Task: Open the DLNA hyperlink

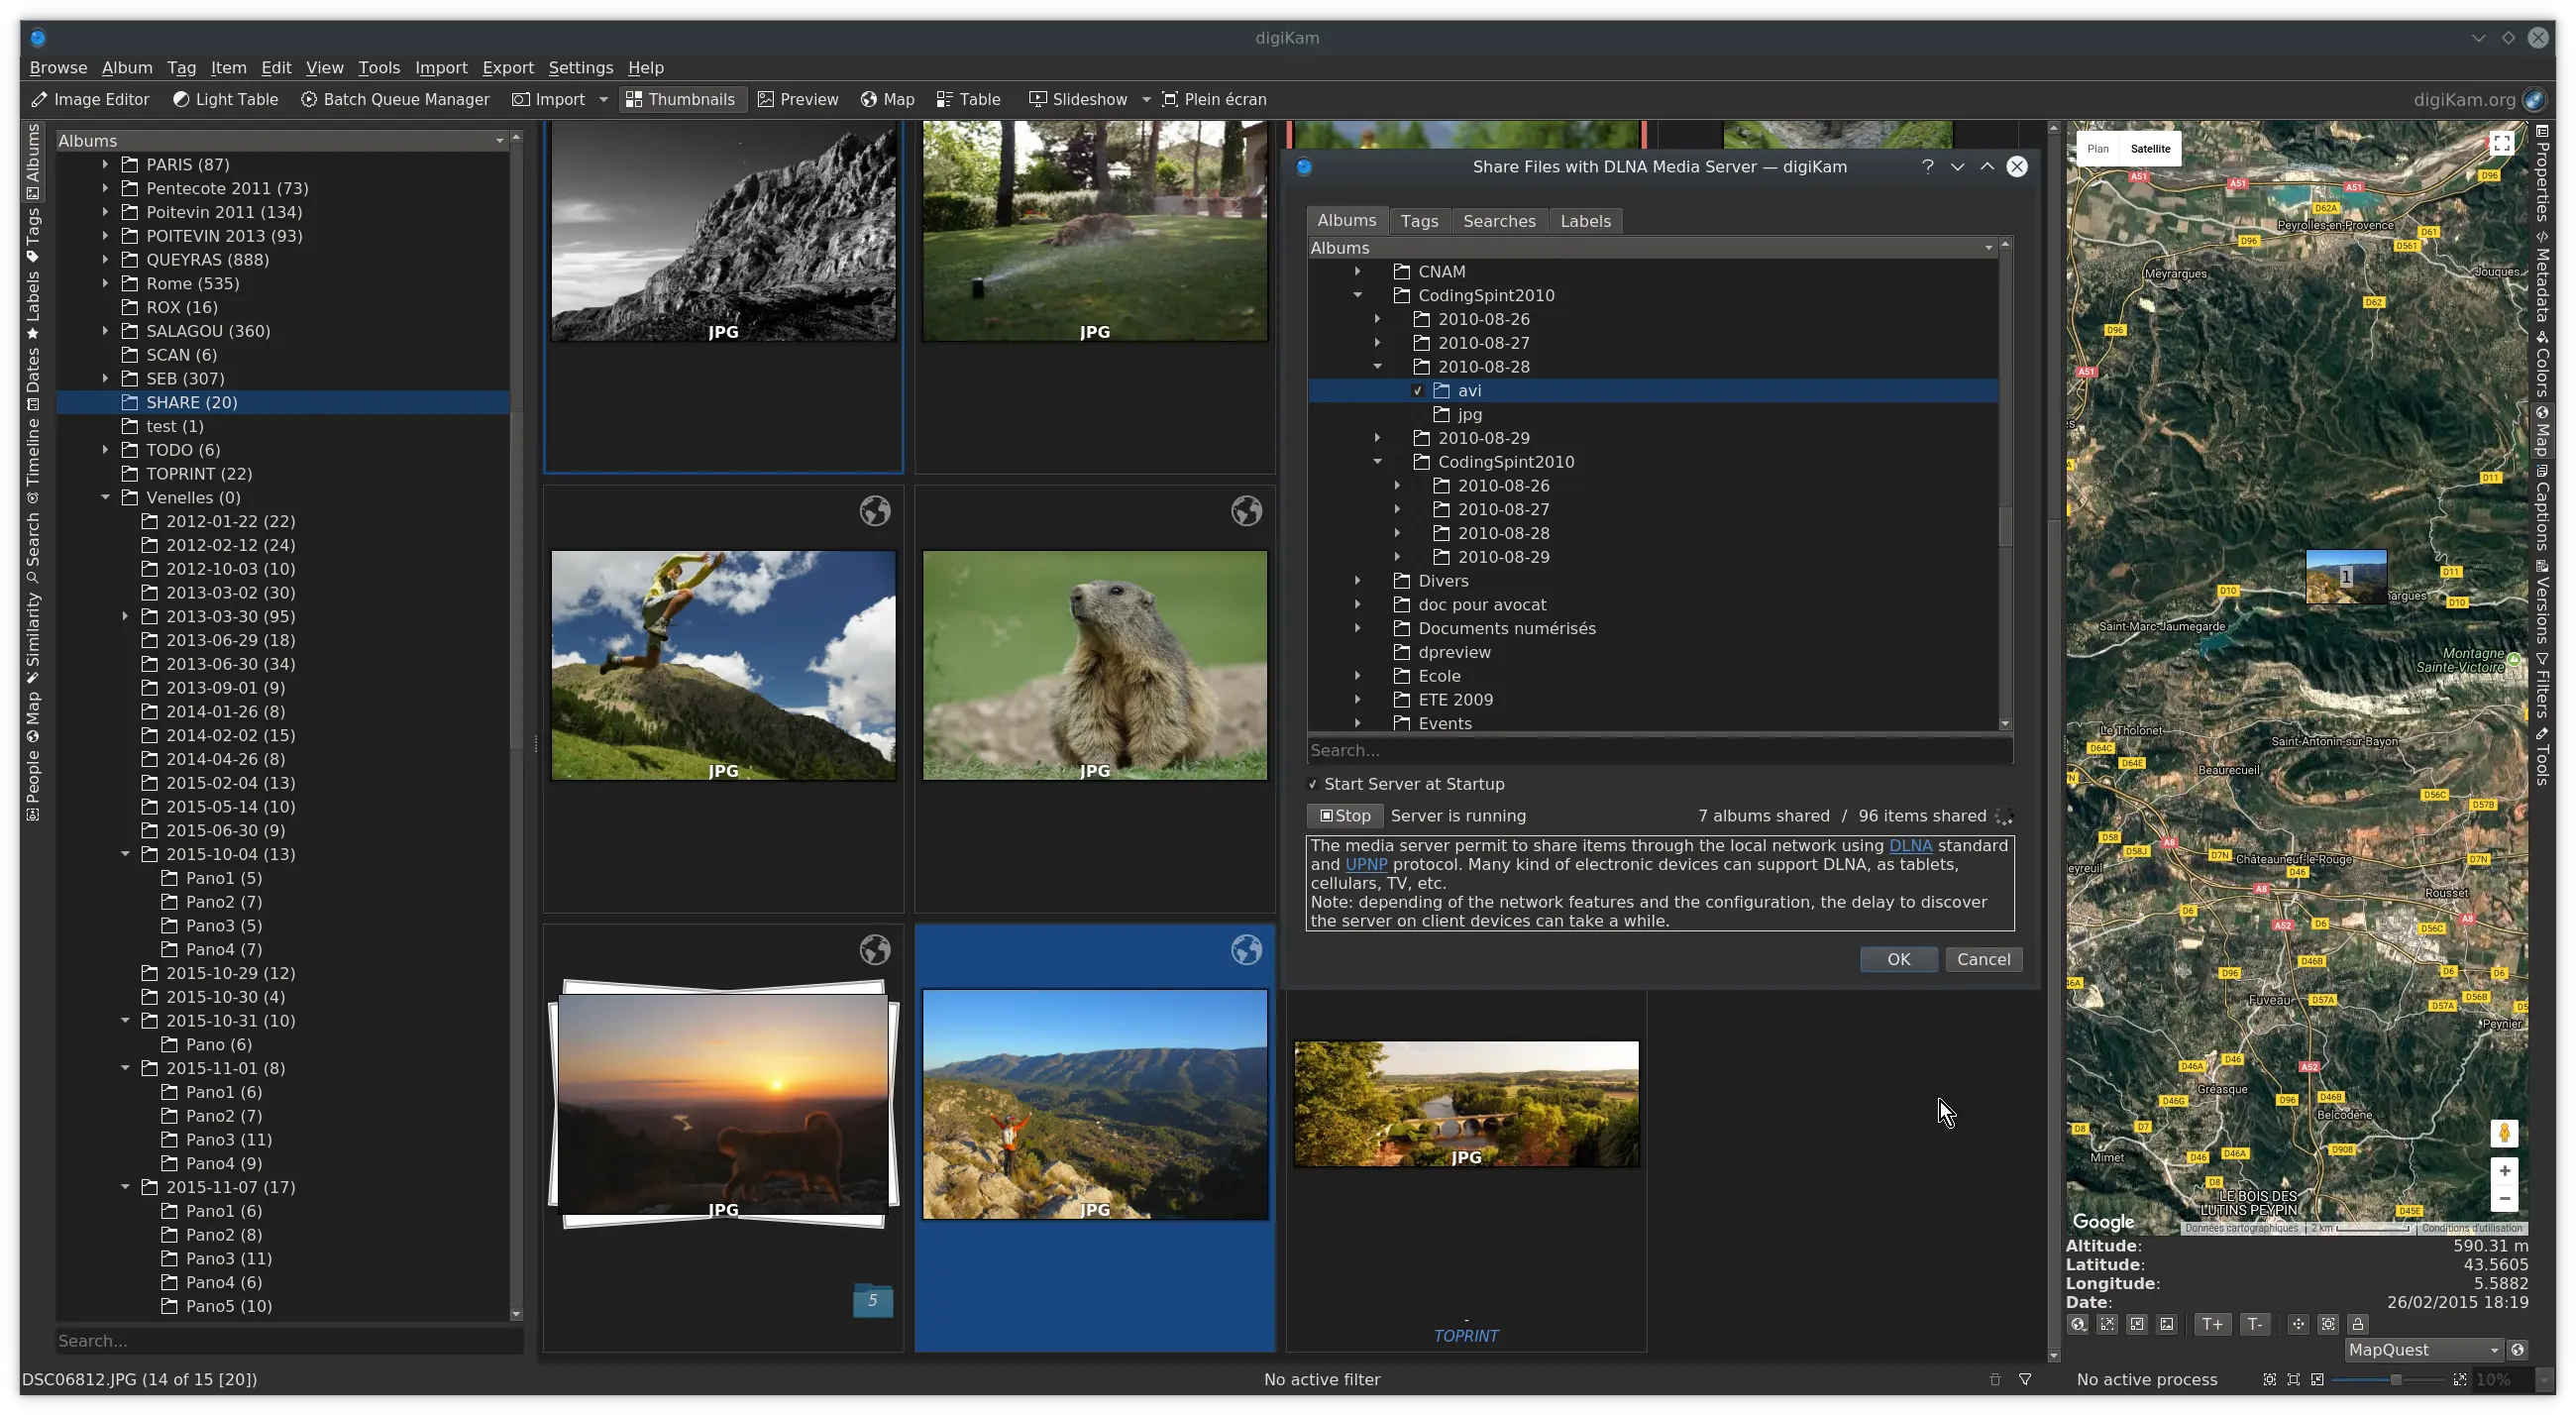Action: [x=1909, y=846]
